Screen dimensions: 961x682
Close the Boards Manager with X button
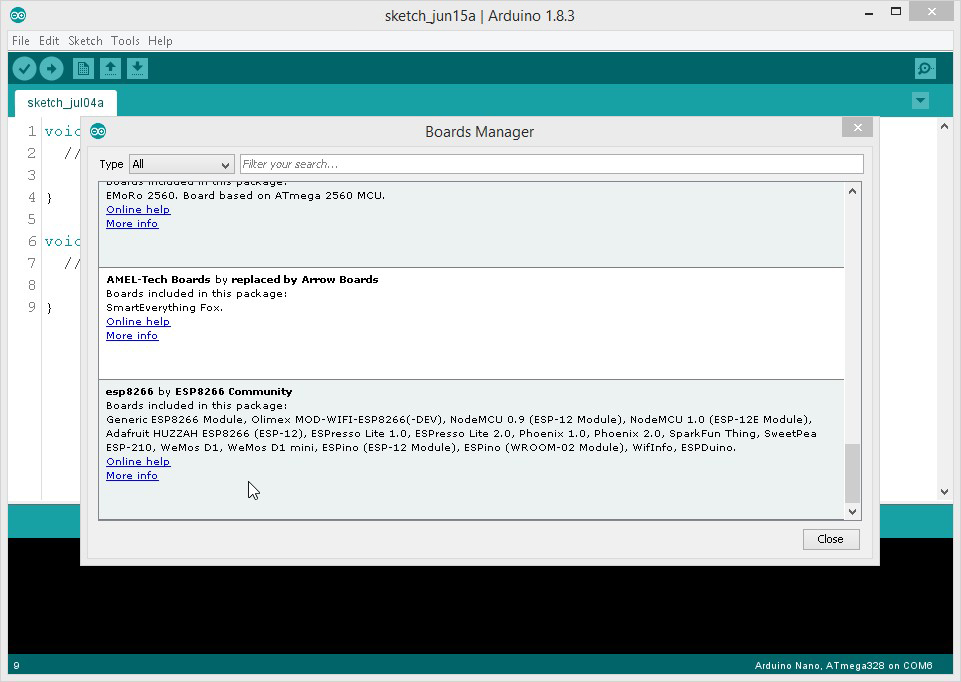click(x=856, y=127)
